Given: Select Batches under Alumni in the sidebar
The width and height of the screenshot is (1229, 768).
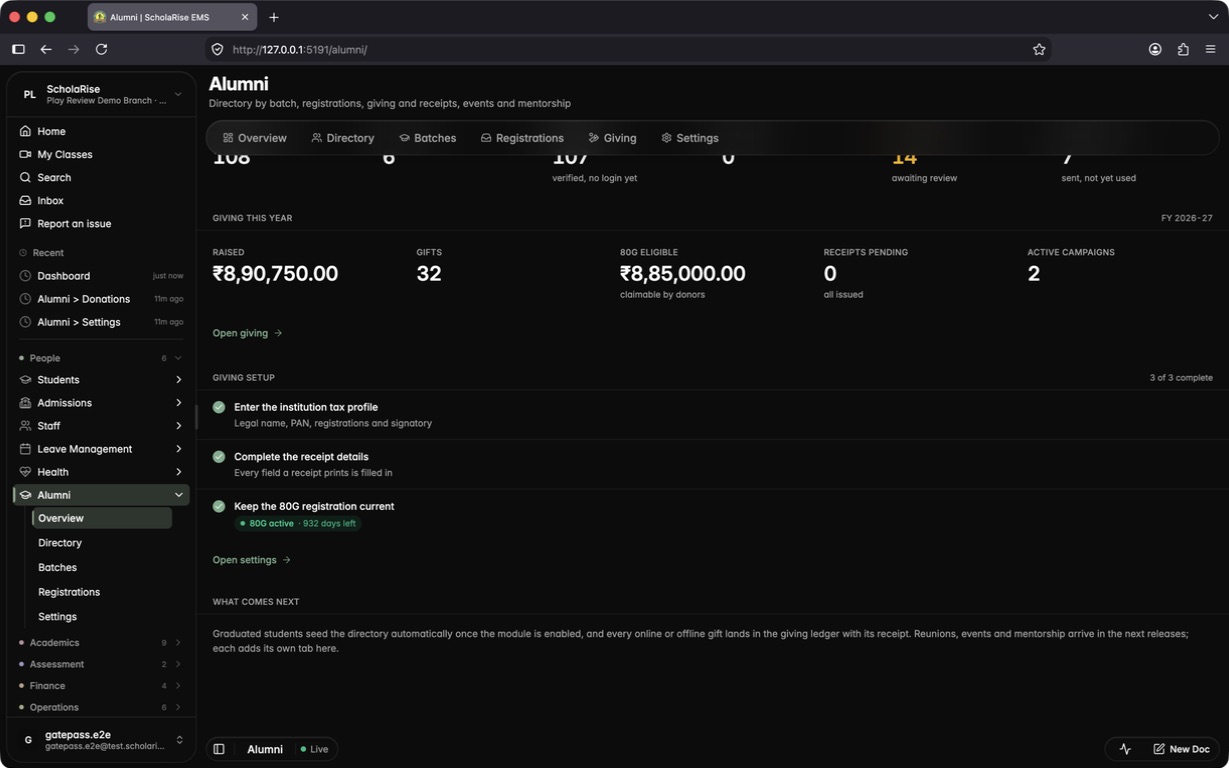Looking at the screenshot, I should click(x=57, y=567).
